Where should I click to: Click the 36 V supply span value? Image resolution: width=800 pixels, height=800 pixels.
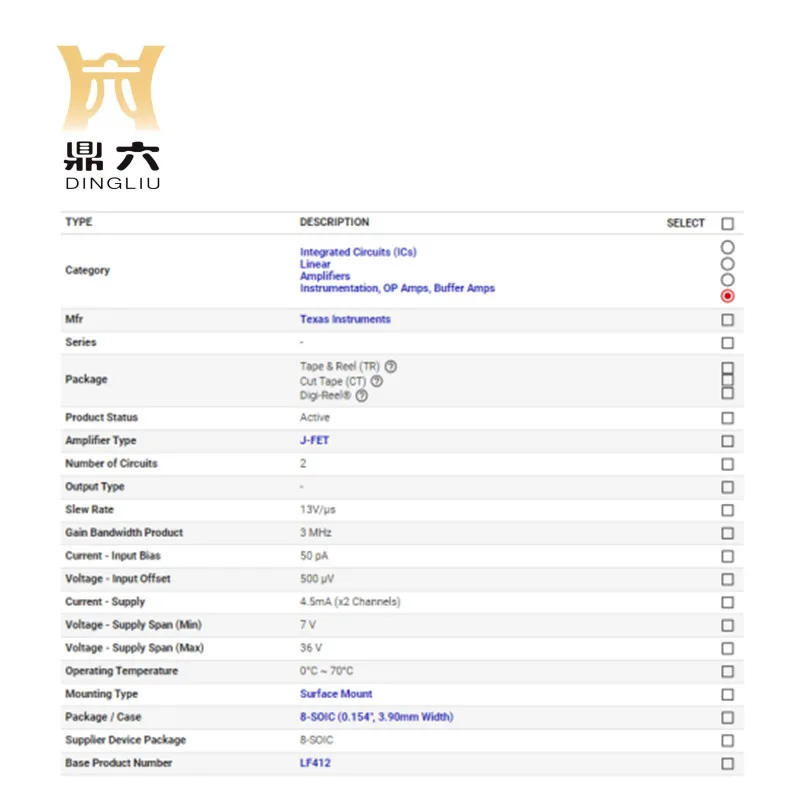tap(311, 648)
